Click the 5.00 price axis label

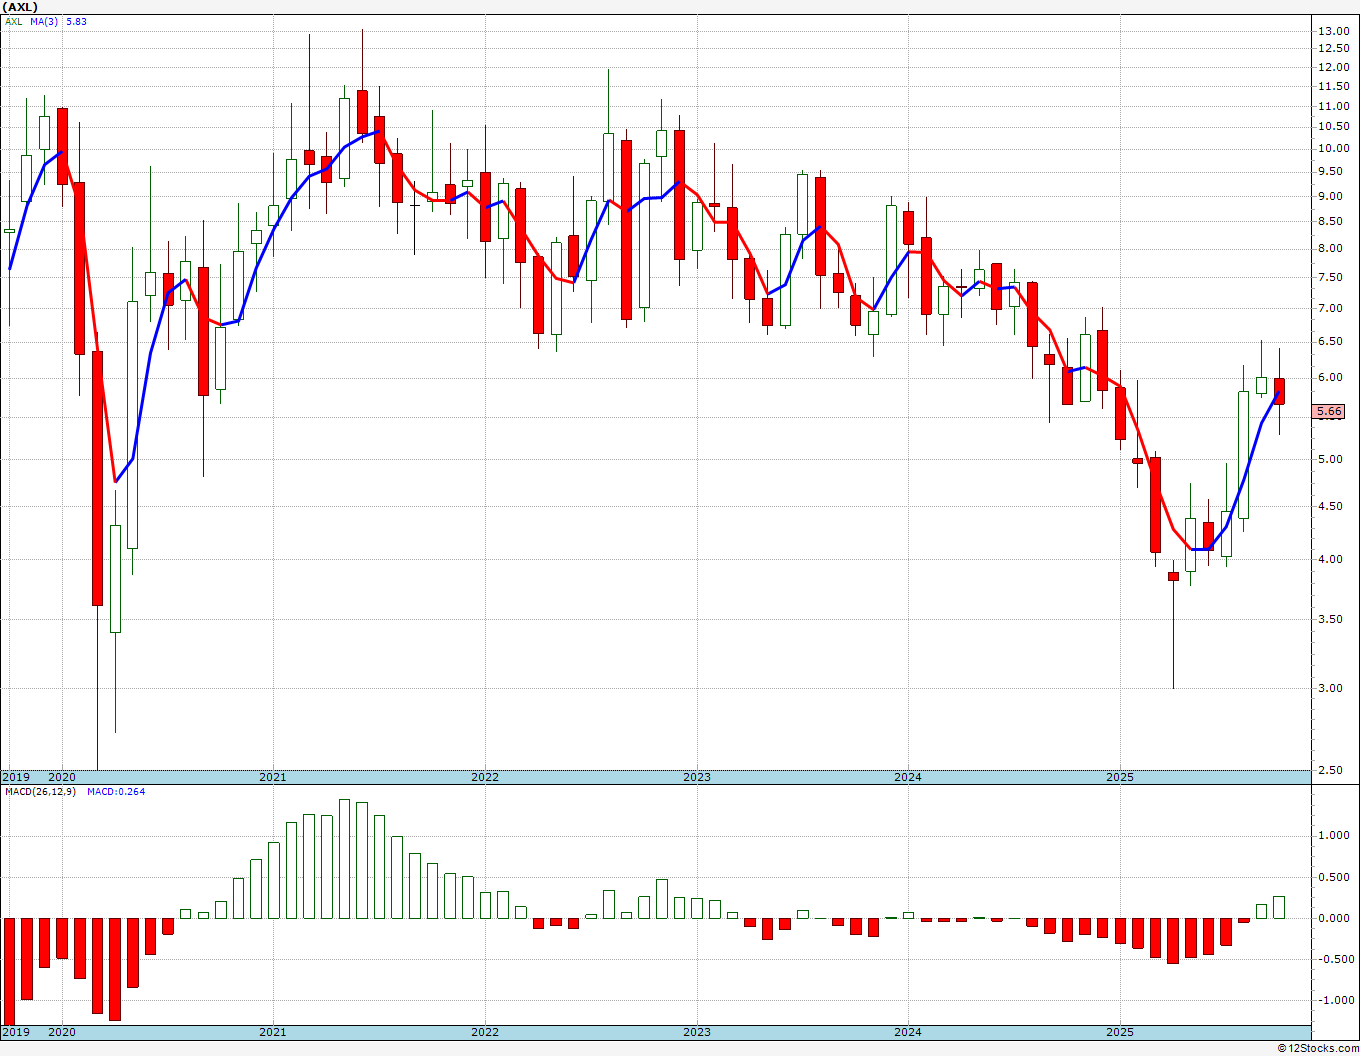point(1330,459)
